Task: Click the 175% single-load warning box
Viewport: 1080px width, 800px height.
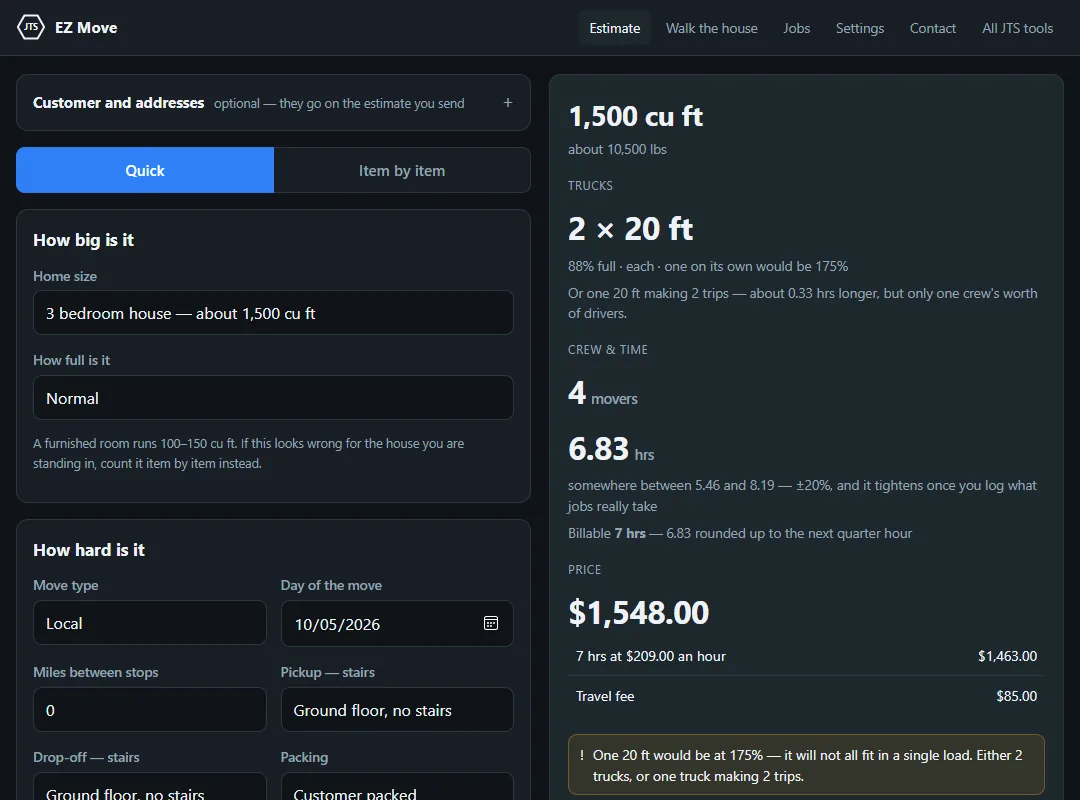Action: pos(806,765)
